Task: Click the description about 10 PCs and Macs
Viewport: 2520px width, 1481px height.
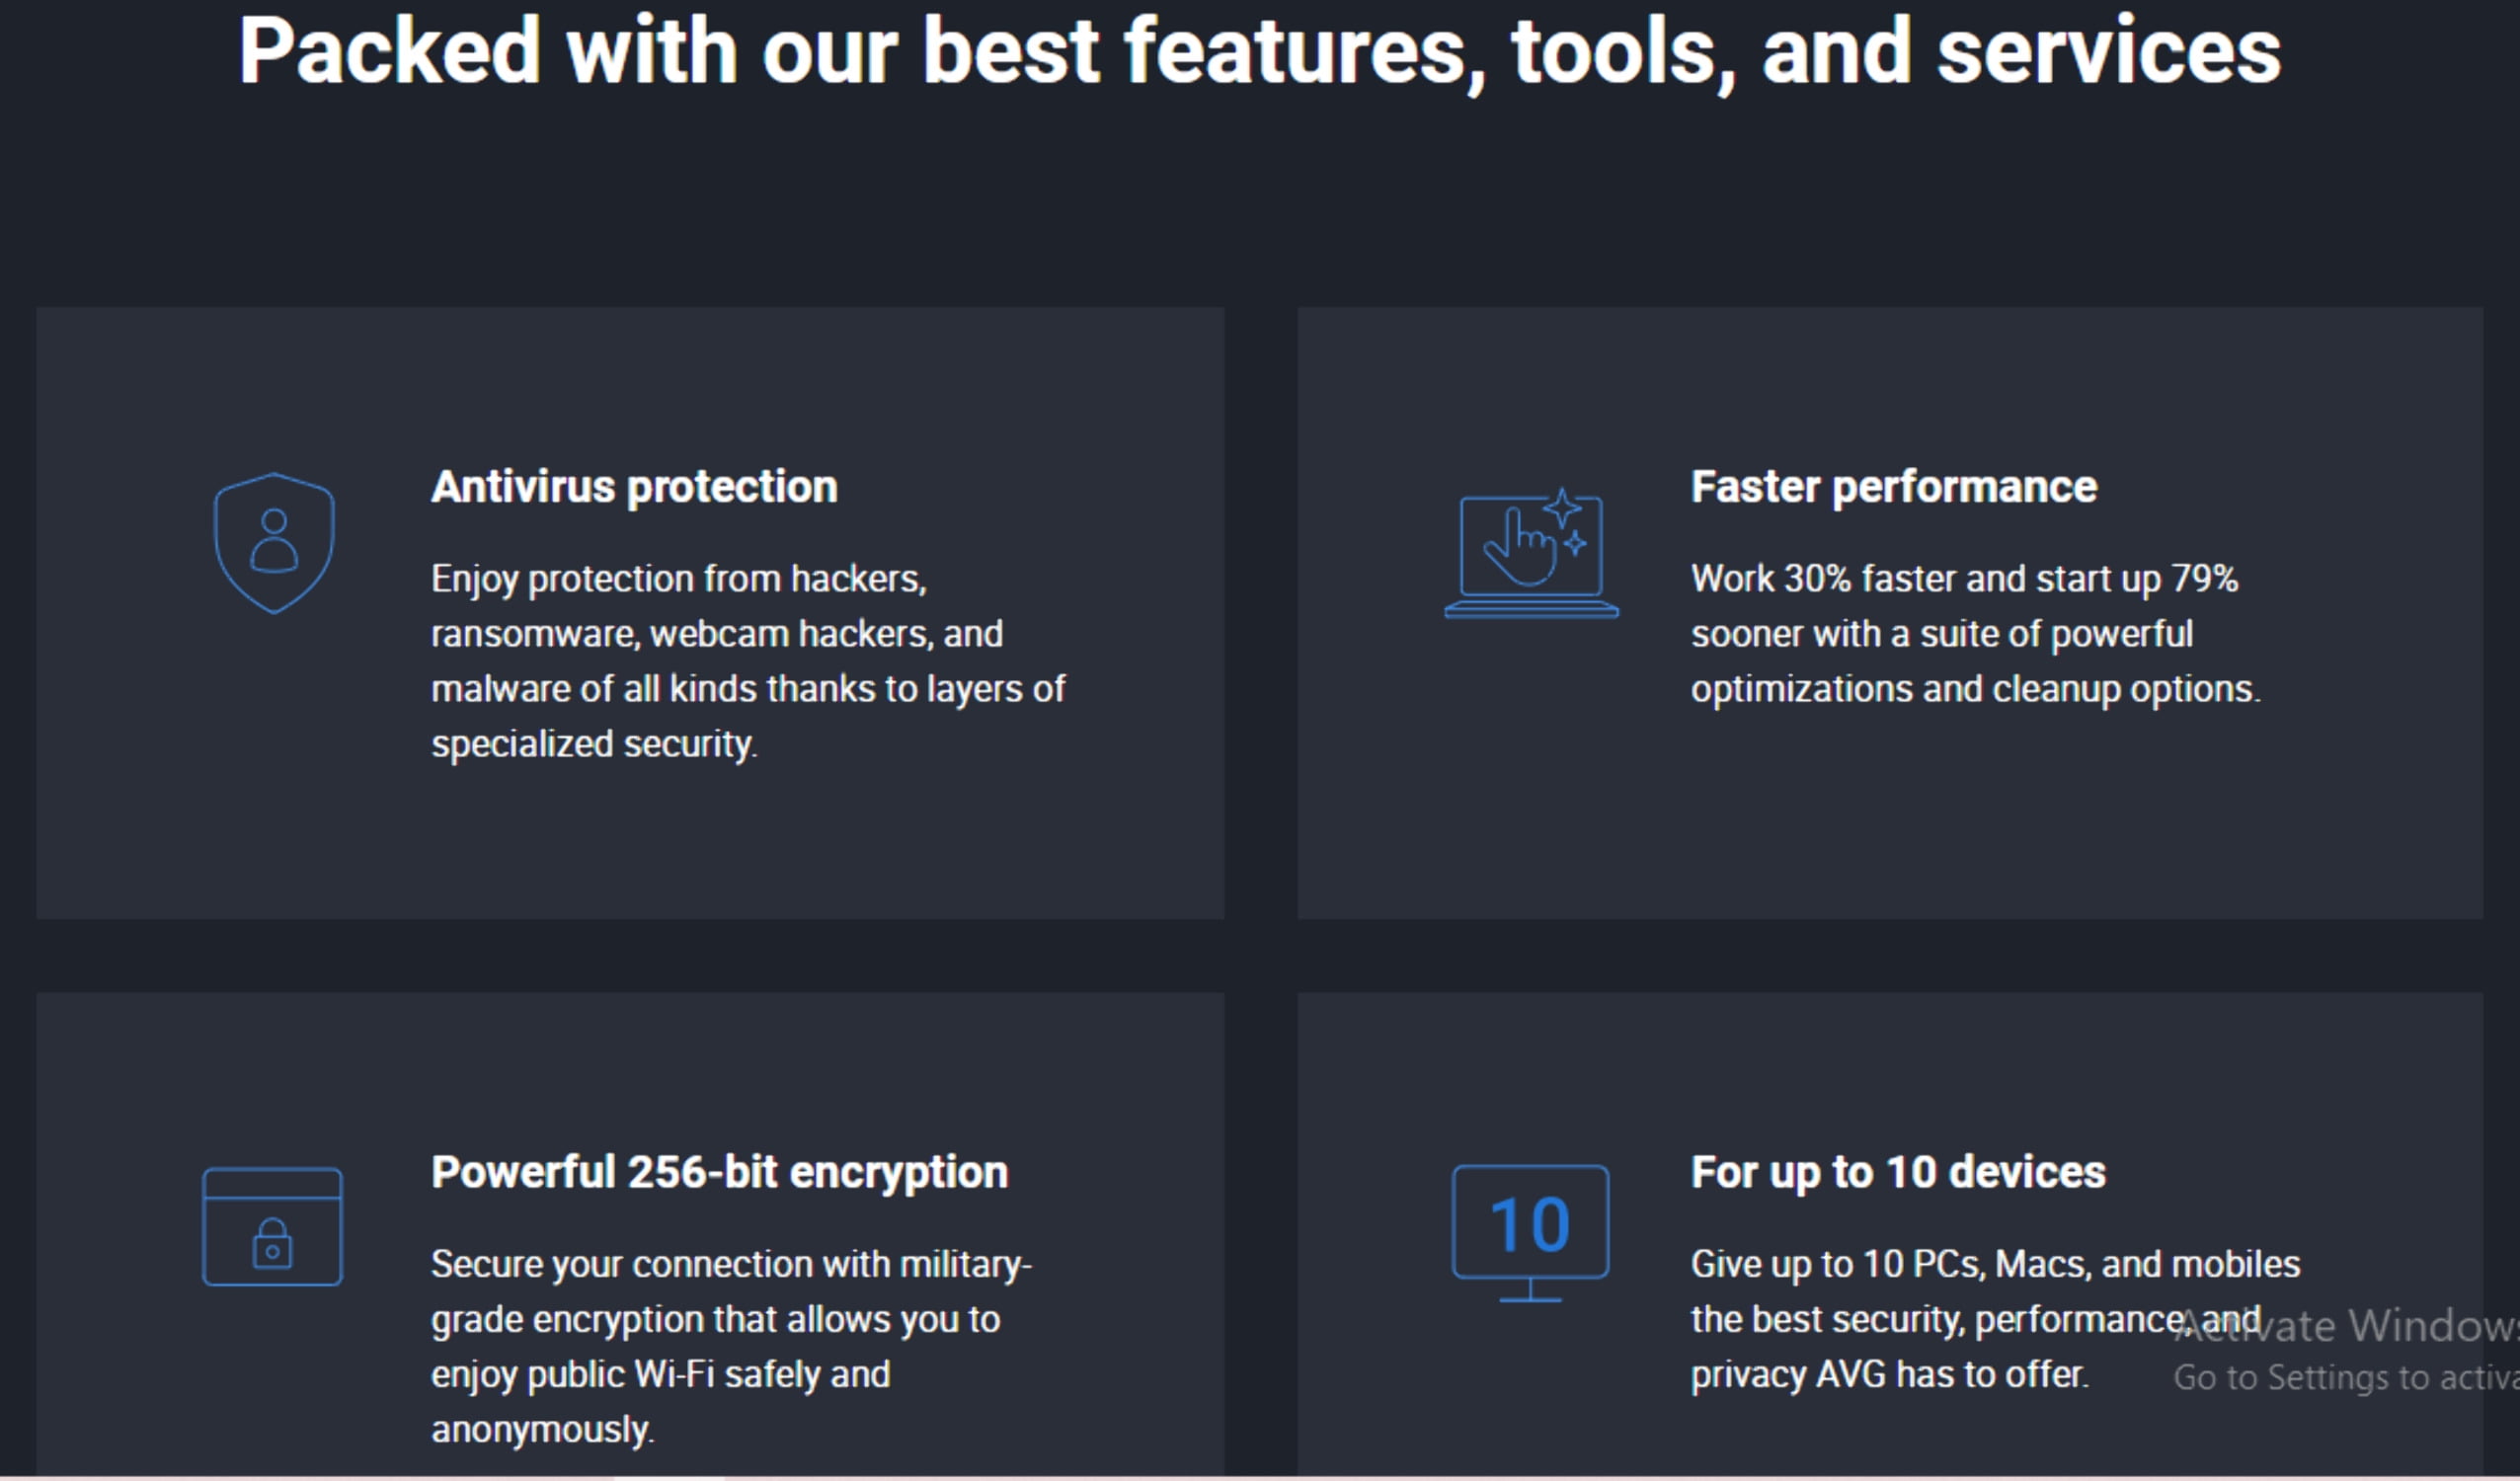Action: click(1995, 1319)
